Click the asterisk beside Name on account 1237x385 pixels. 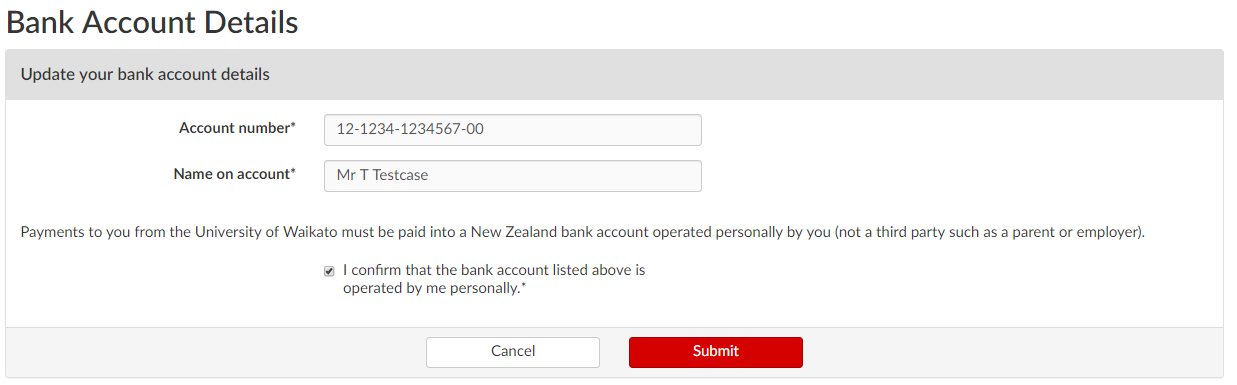pos(293,173)
